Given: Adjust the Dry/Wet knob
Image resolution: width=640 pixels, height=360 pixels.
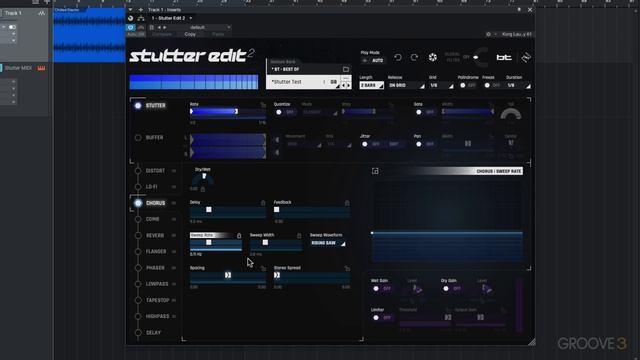Looking at the screenshot, I should pos(203,178).
